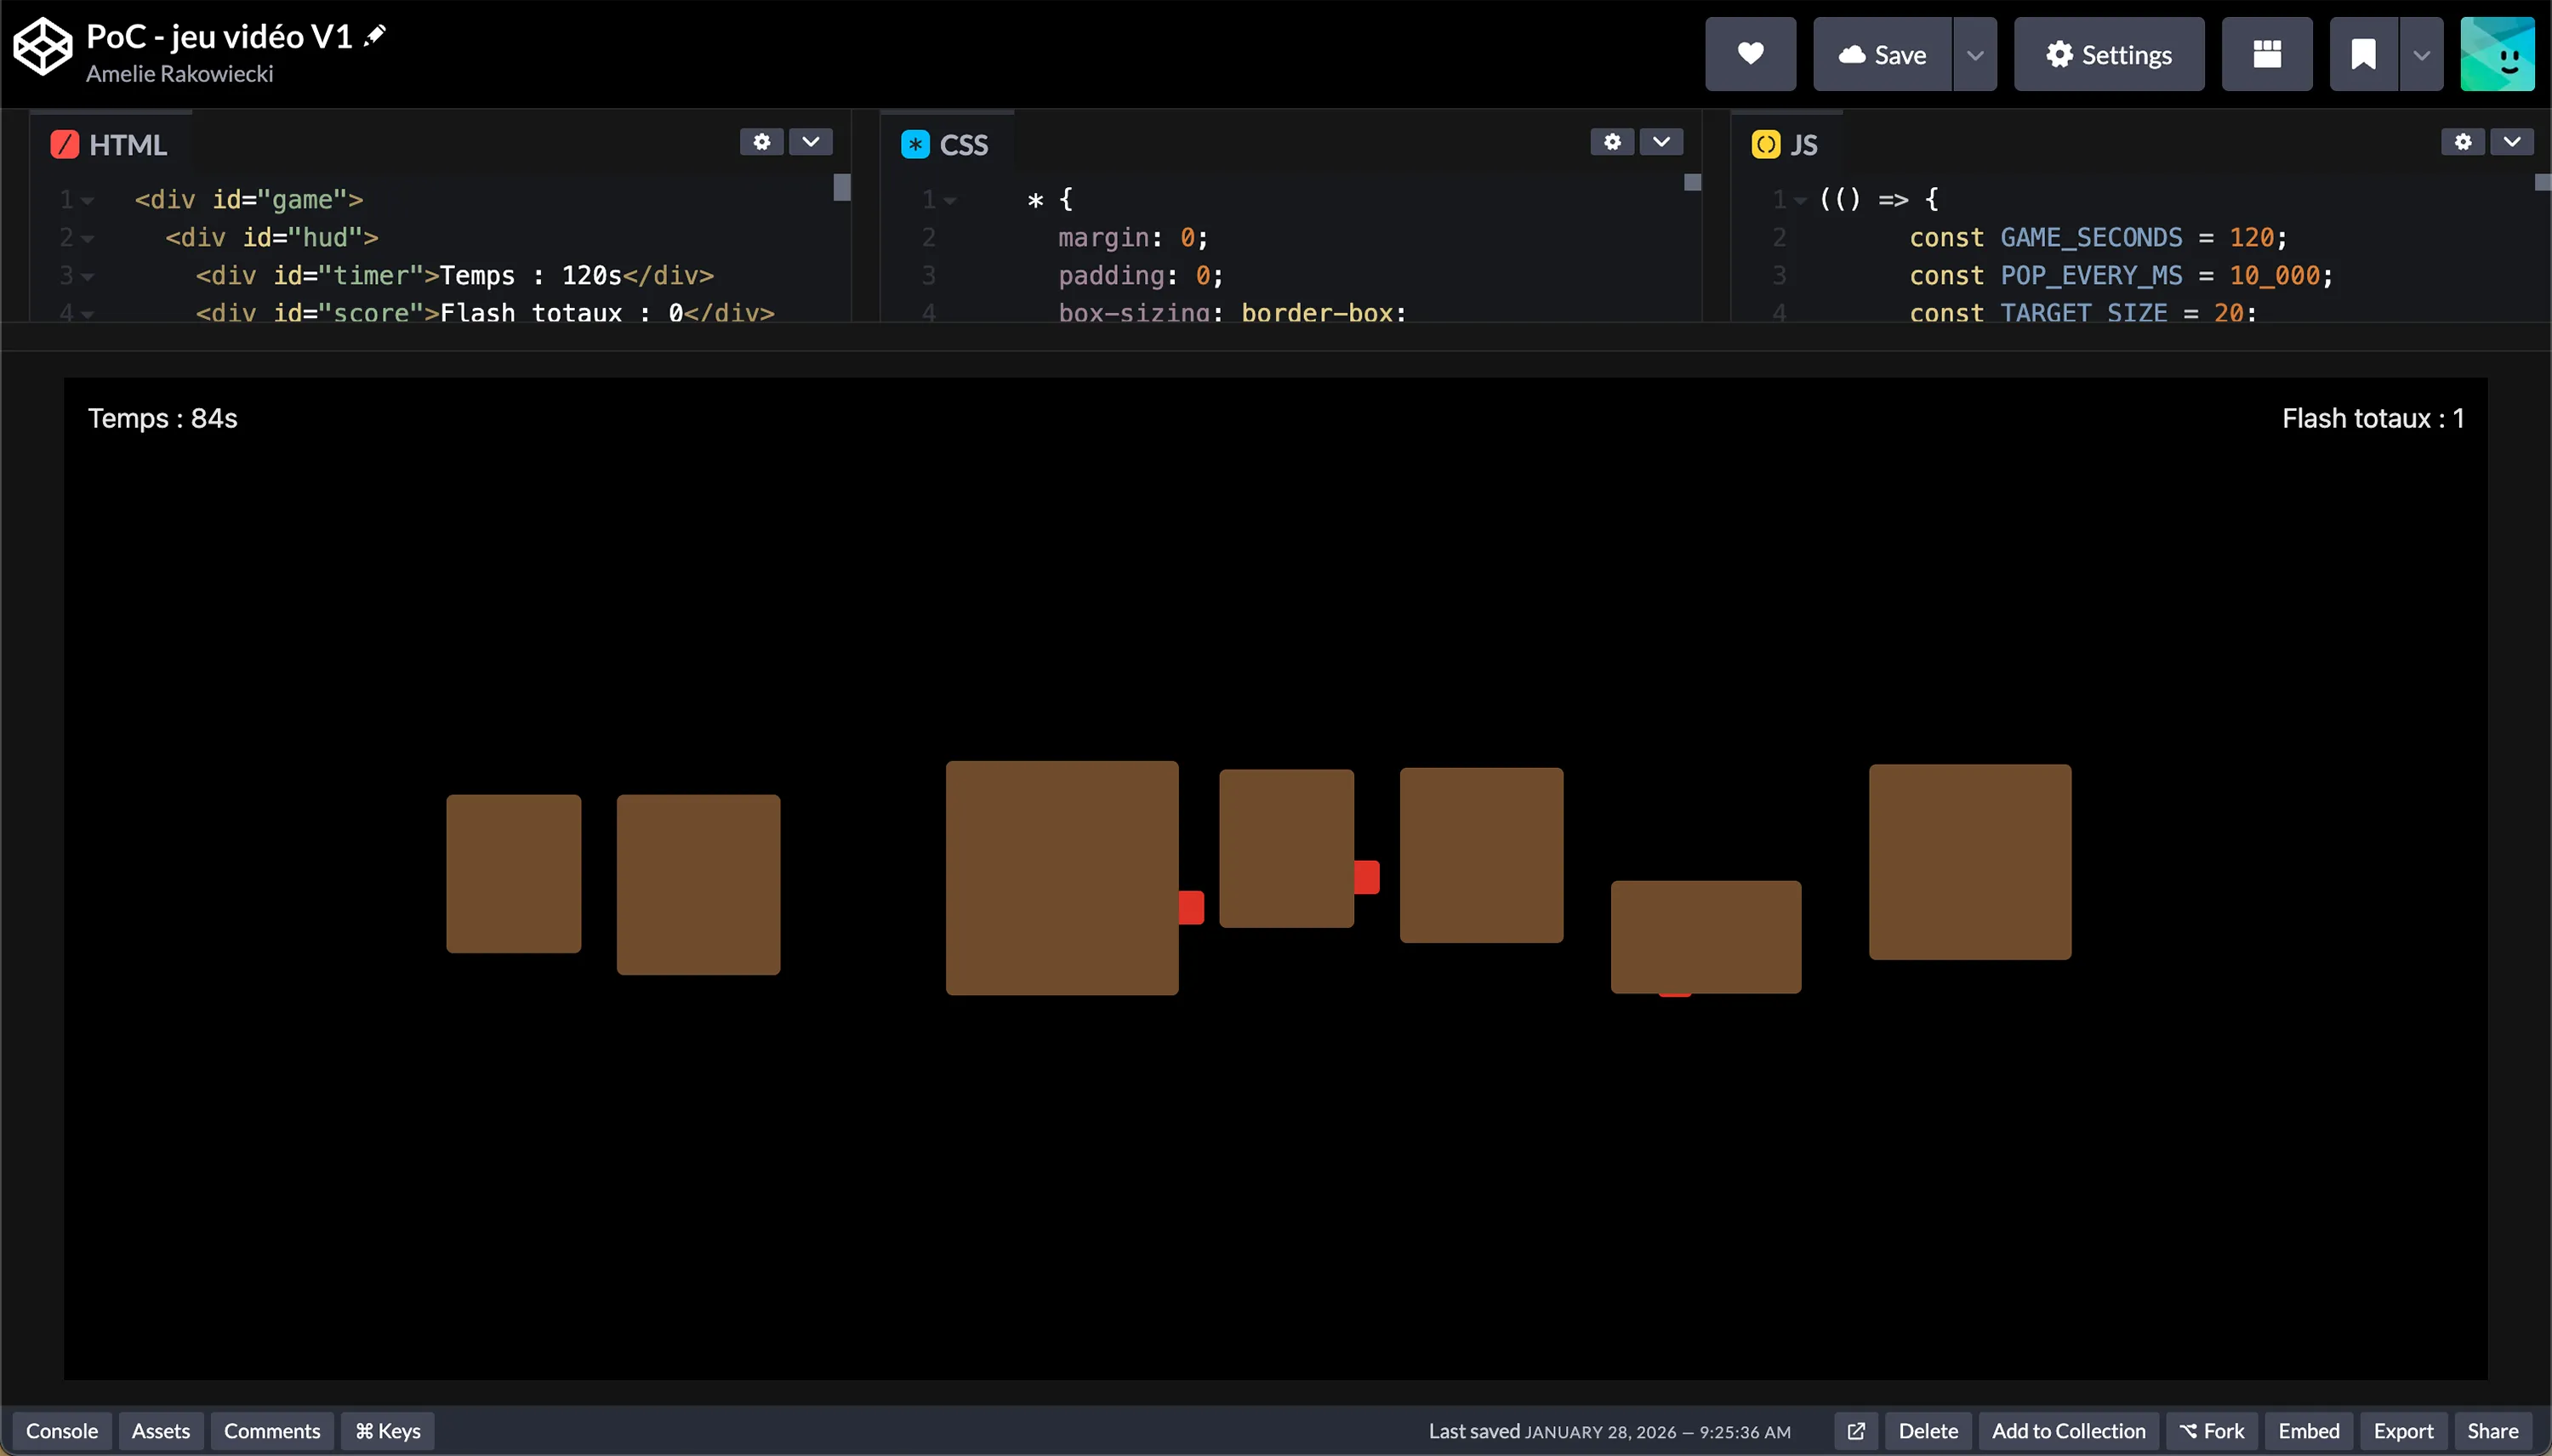This screenshot has height=1456, width=2552.
Task: Save the pen
Action: (x=1882, y=54)
